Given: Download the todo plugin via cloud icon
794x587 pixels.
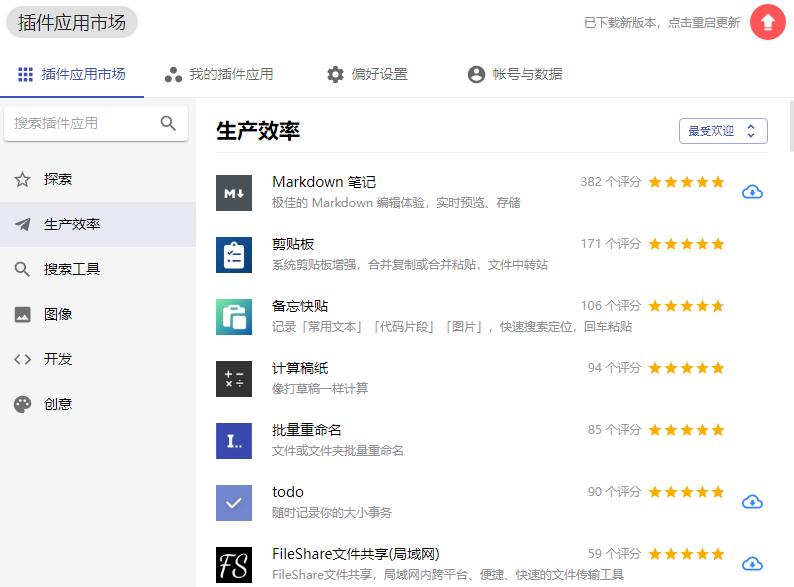Looking at the screenshot, I should click(752, 502).
